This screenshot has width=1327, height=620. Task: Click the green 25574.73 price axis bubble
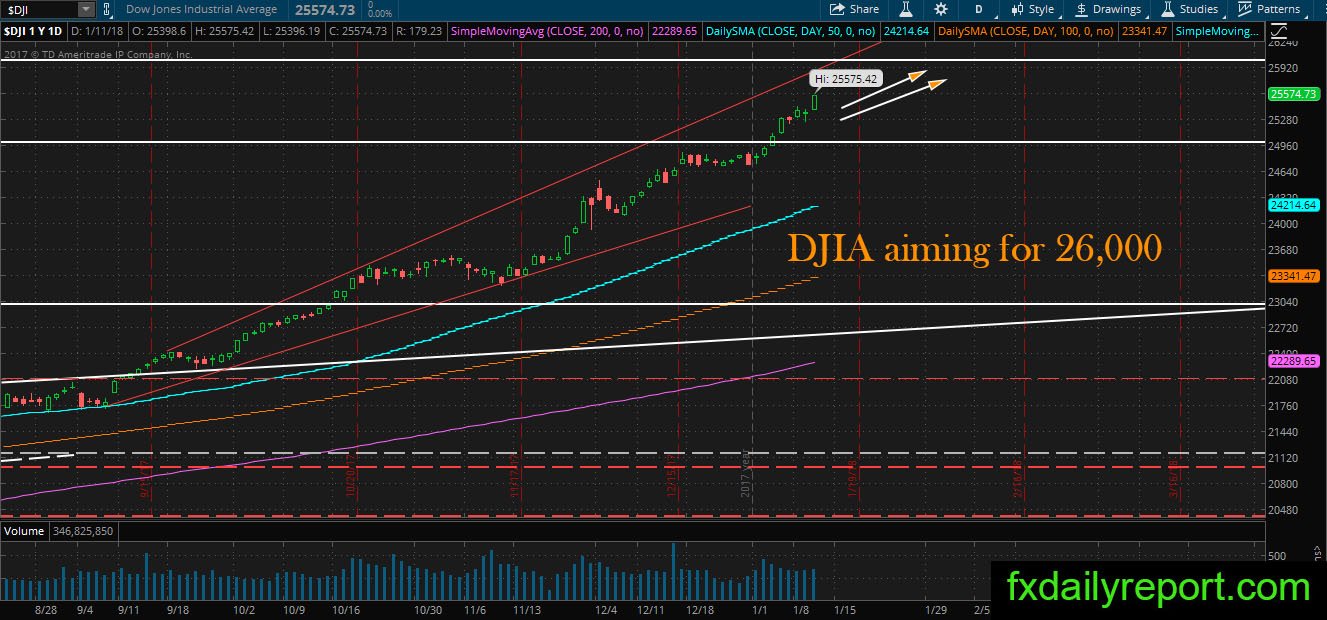coord(1294,94)
